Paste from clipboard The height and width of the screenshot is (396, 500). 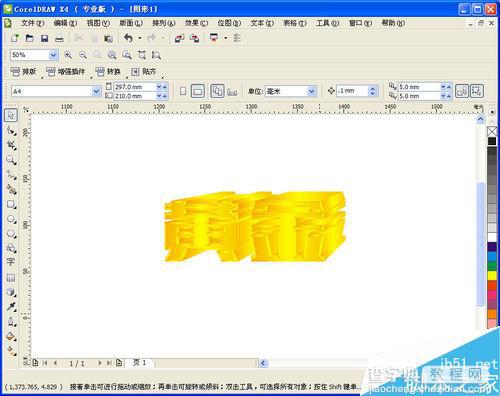[109, 38]
